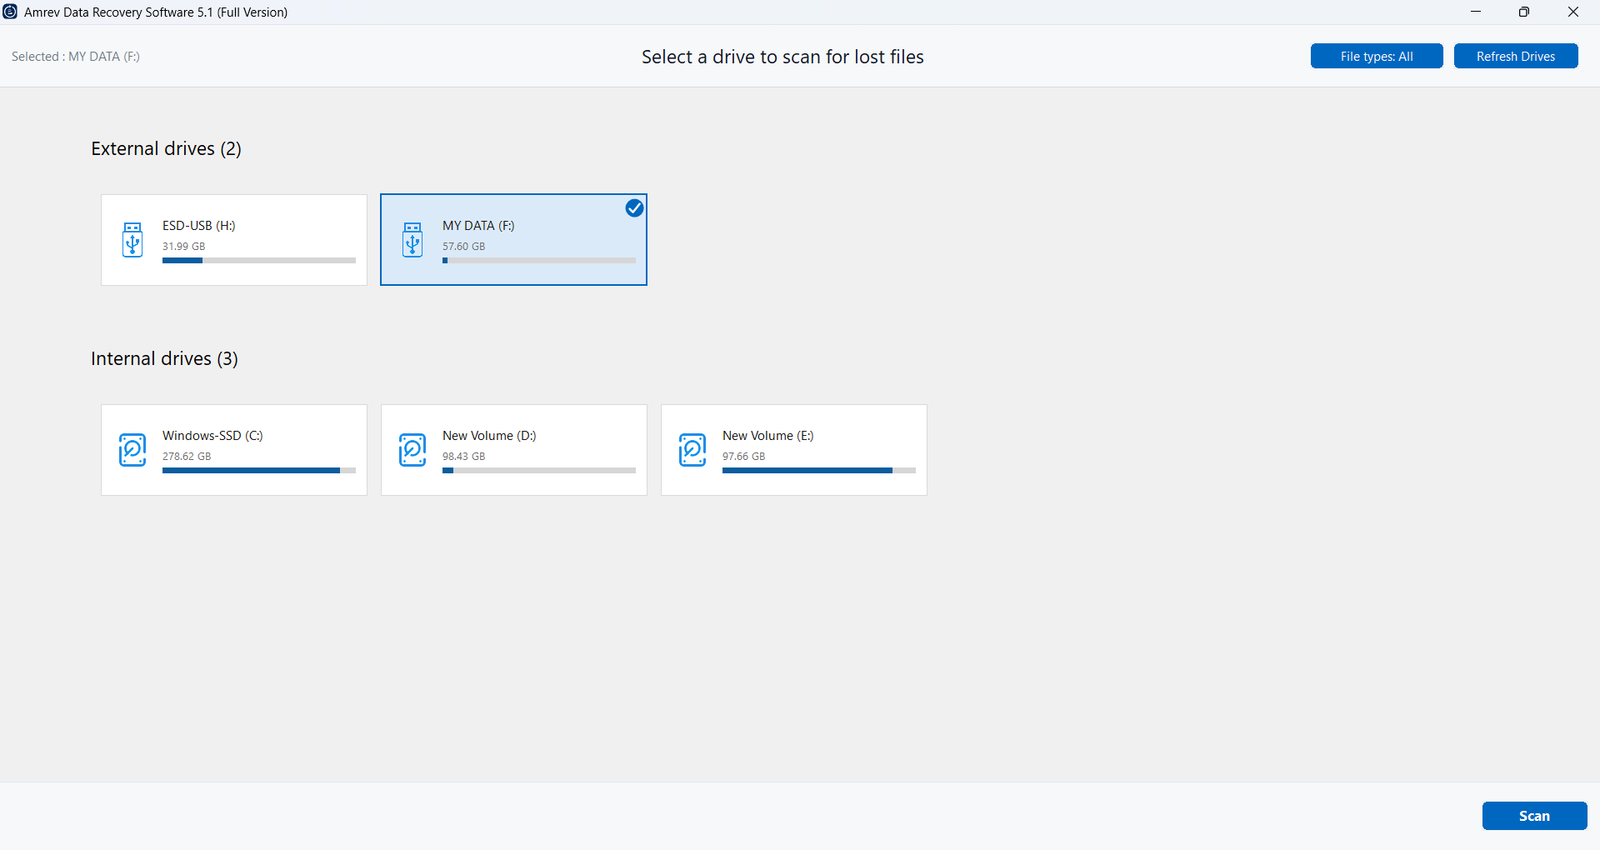Choose the New Volume (E:) drive label
The height and width of the screenshot is (850, 1600).
(x=768, y=436)
